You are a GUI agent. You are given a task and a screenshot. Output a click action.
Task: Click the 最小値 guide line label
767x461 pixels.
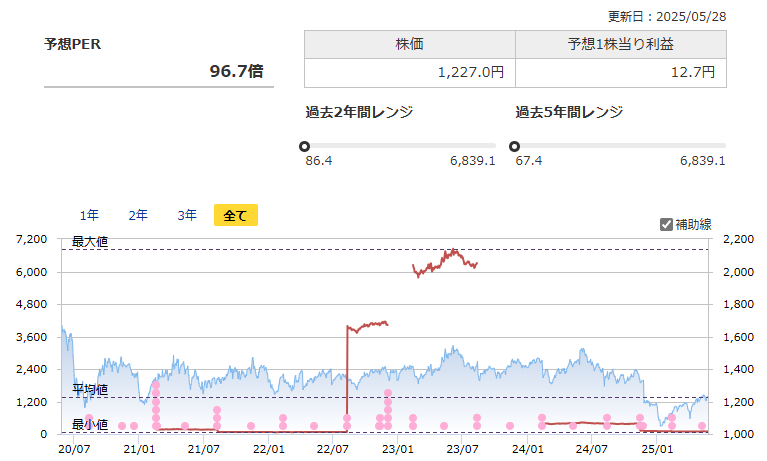(x=89, y=426)
